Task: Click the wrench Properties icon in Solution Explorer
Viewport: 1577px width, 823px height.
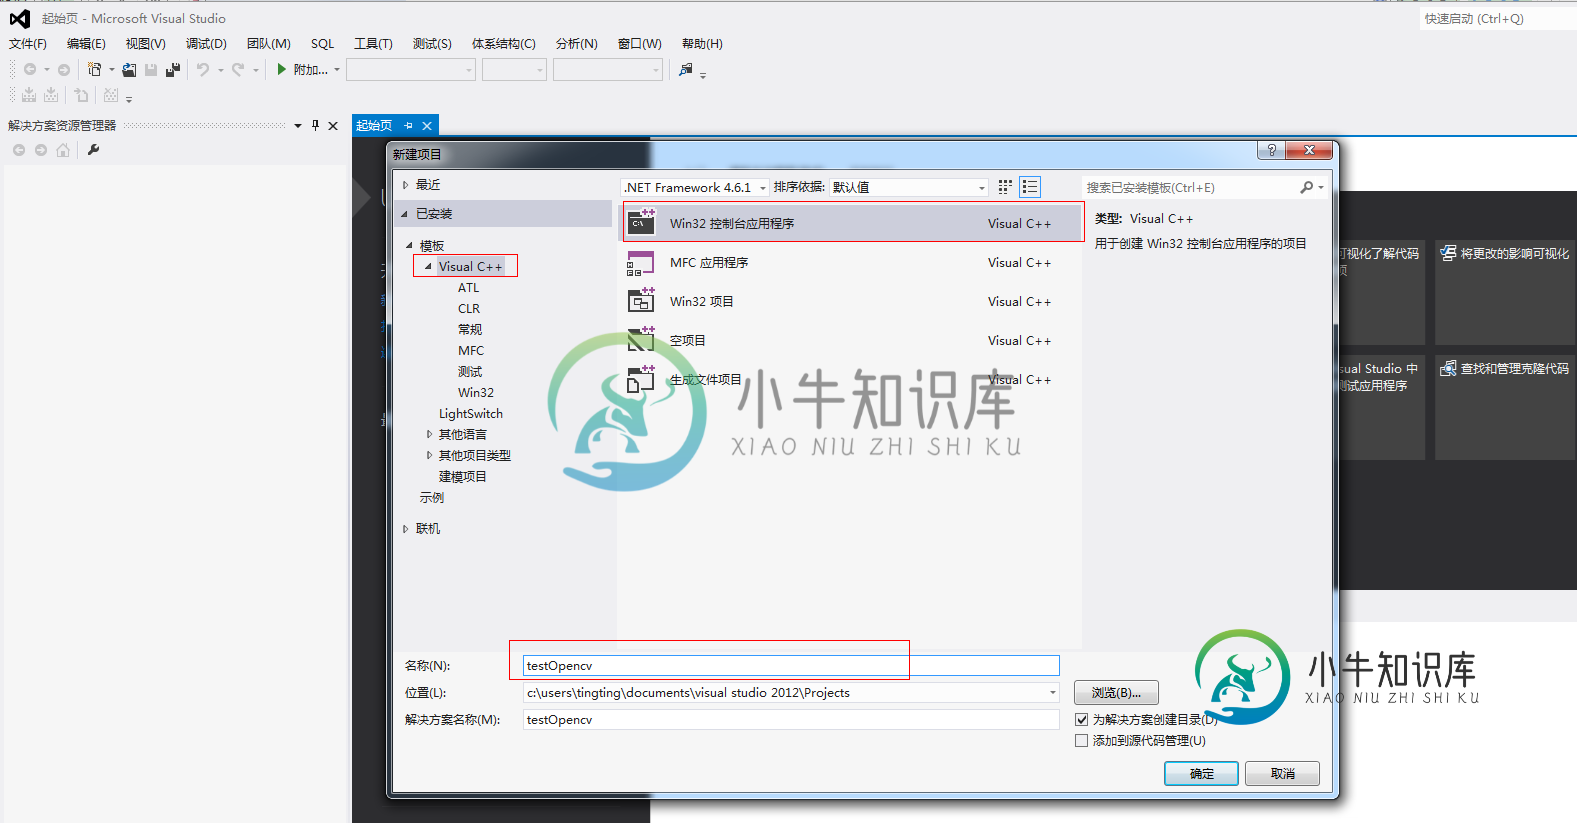Action: point(93,150)
